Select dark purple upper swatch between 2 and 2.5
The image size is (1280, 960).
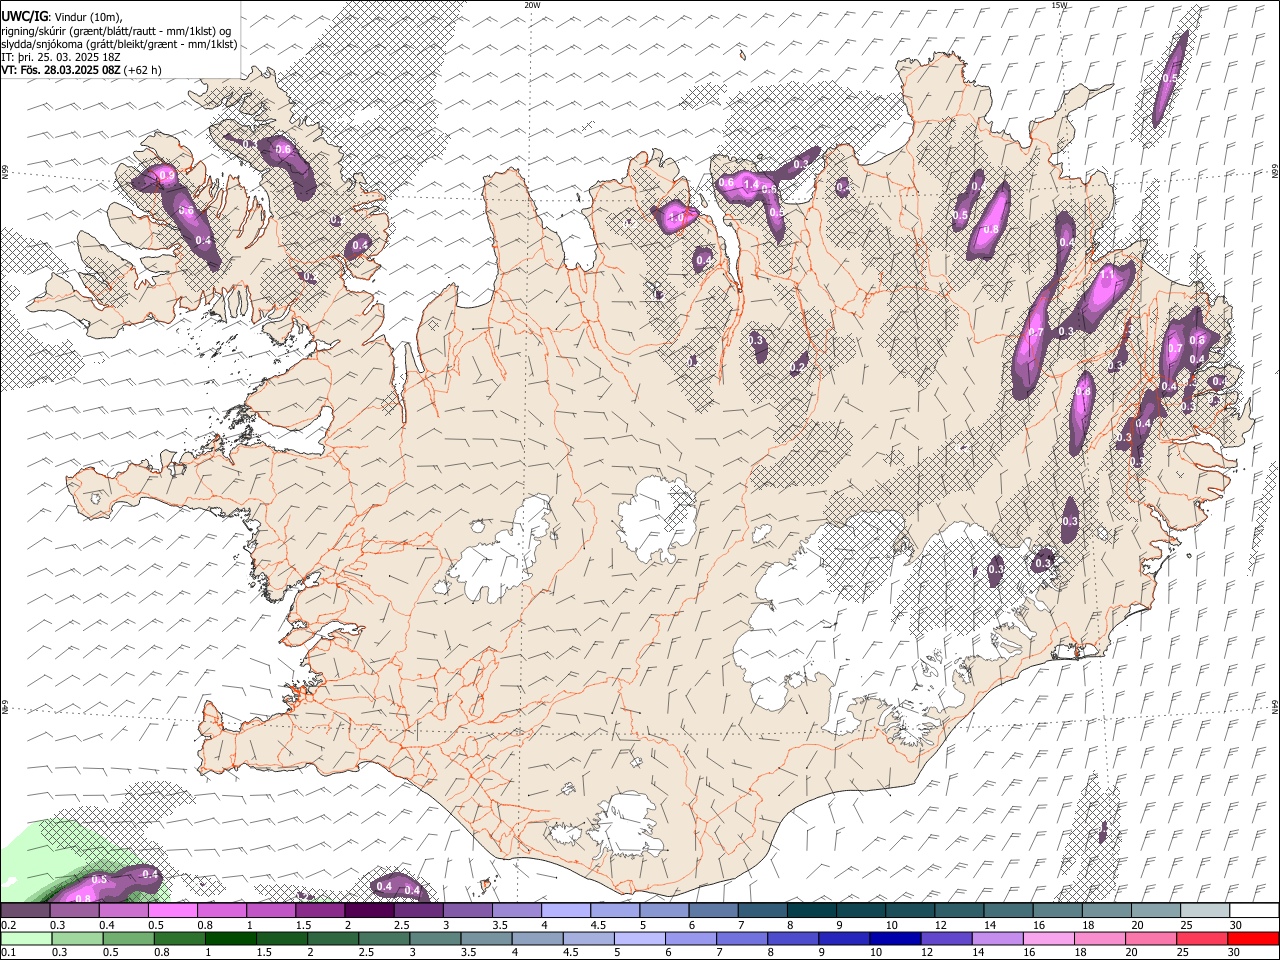(x=369, y=911)
